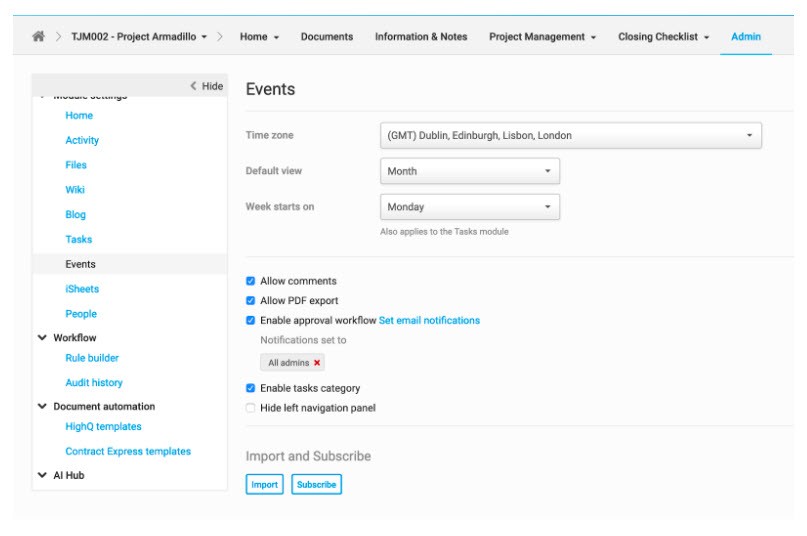This screenshot has width=807, height=536.
Task: Uncheck Allow comments checkbox
Action: [x=251, y=282]
